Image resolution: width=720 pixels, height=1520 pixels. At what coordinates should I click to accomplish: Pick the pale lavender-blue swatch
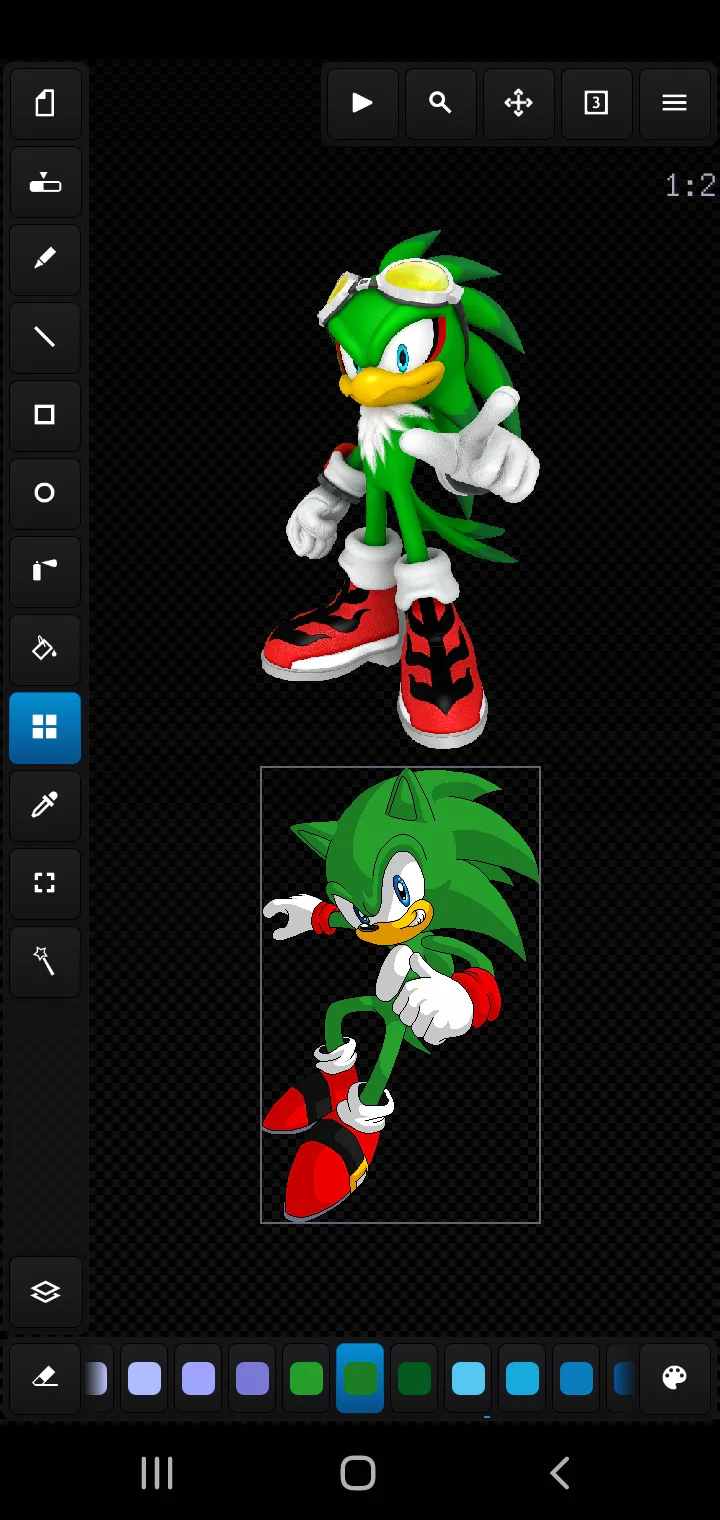click(x=145, y=1379)
